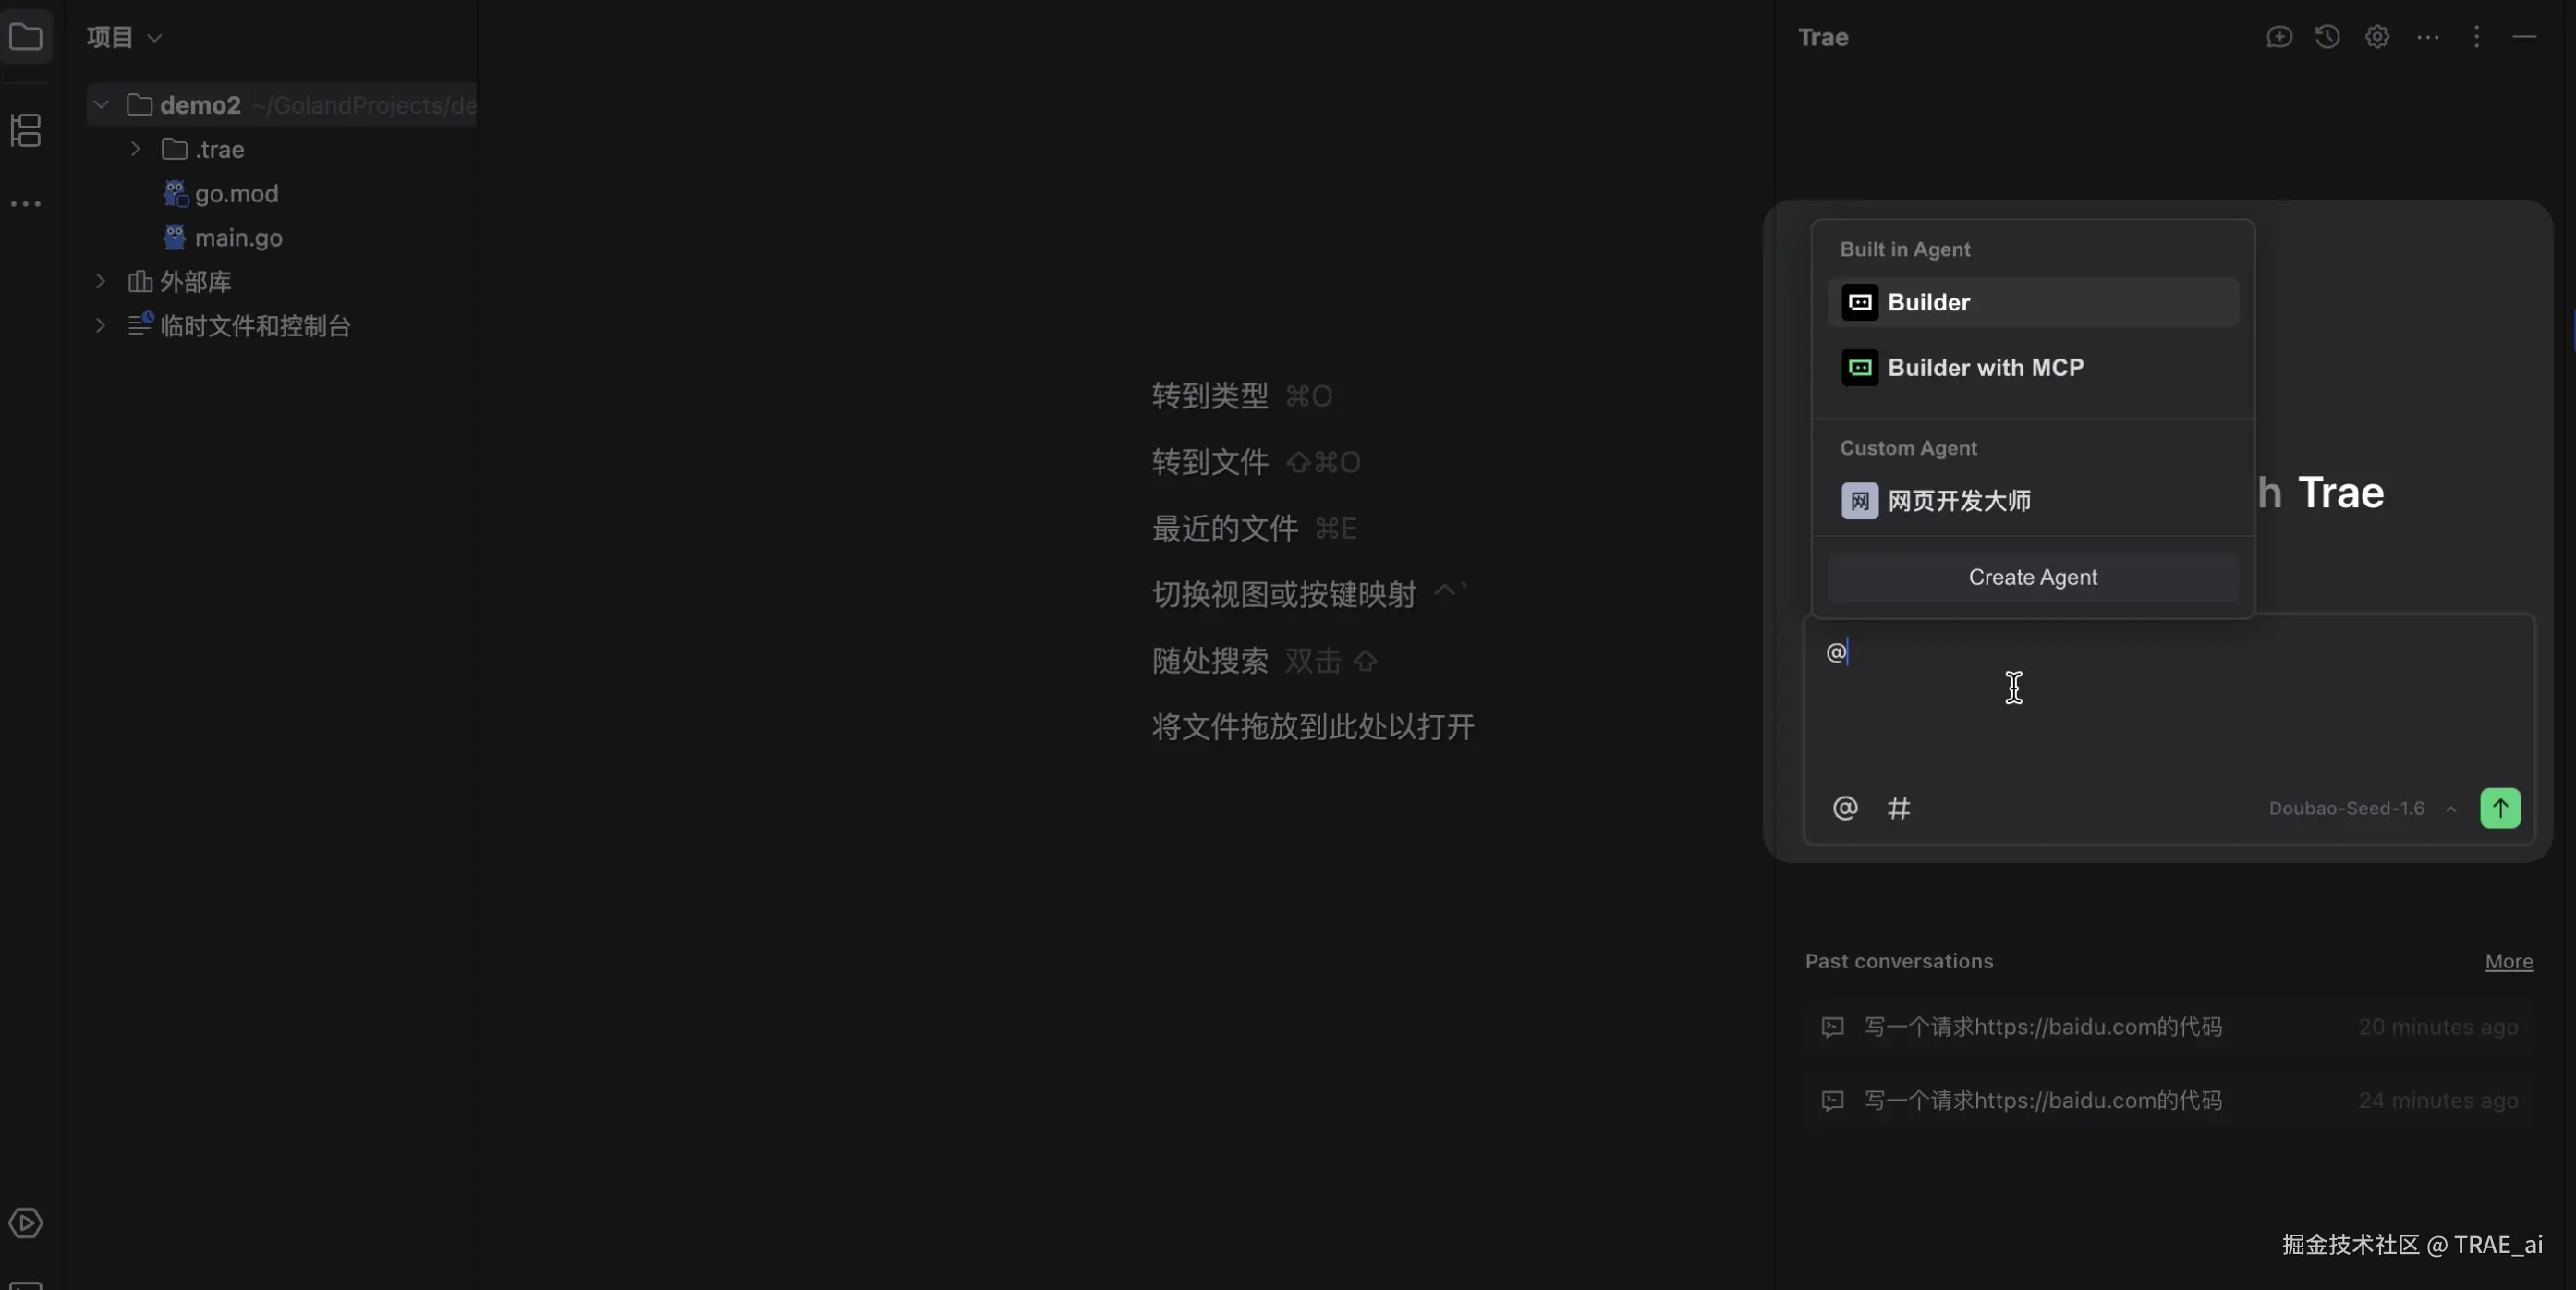This screenshot has width=2576, height=1290.
Task: Expand the .trae folder
Action: coord(135,149)
